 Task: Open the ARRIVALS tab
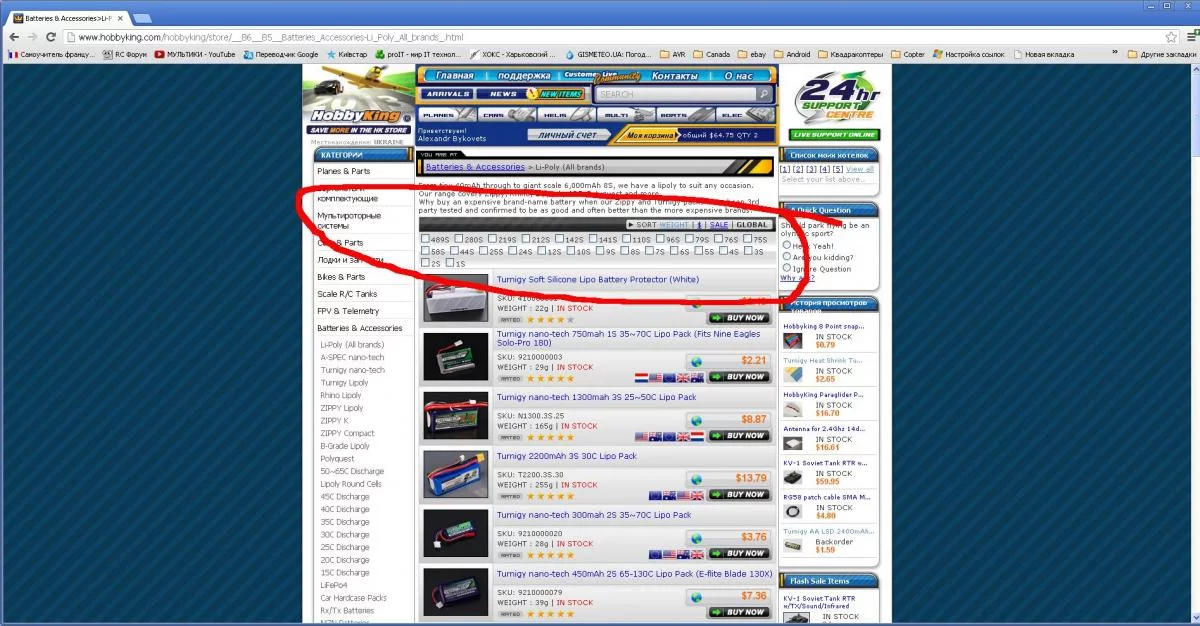(446, 94)
